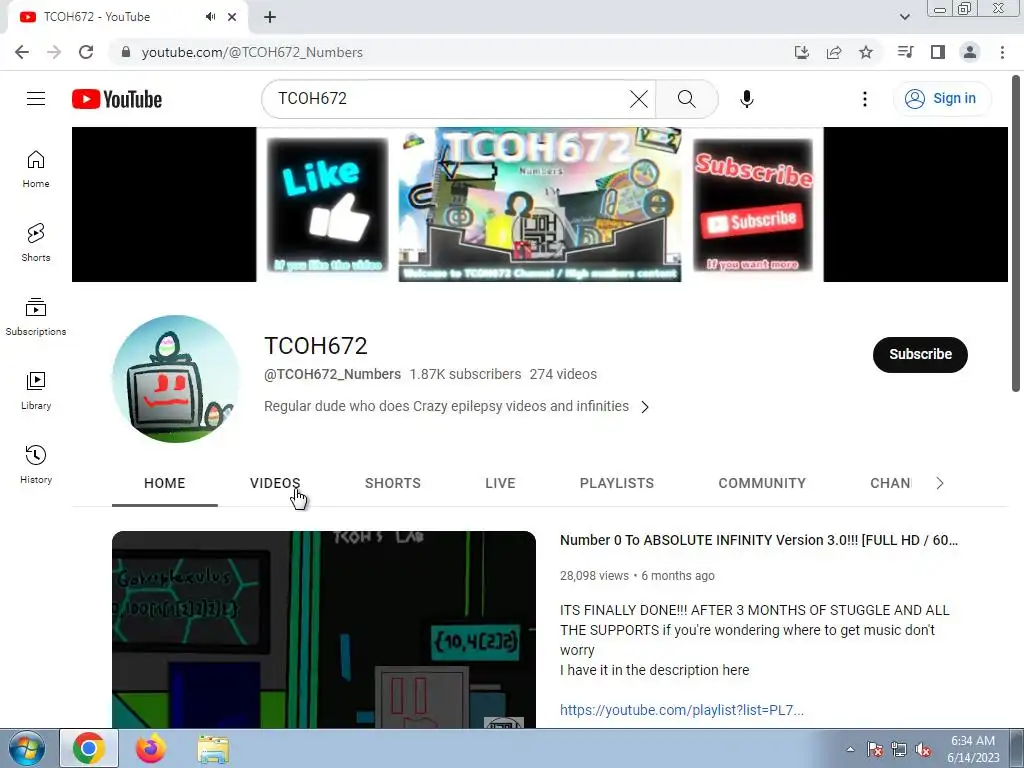This screenshot has width=1024, height=768.
Task: Switch to the COMMUNITY tab
Action: 762,483
